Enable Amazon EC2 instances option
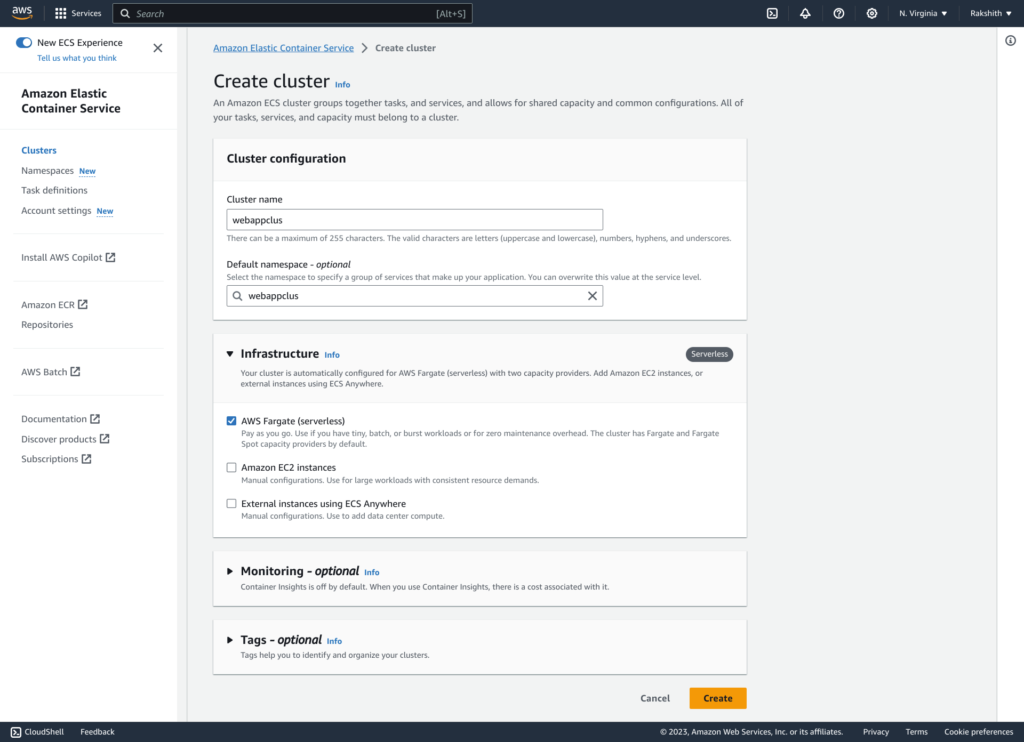 tap(231, 467)
